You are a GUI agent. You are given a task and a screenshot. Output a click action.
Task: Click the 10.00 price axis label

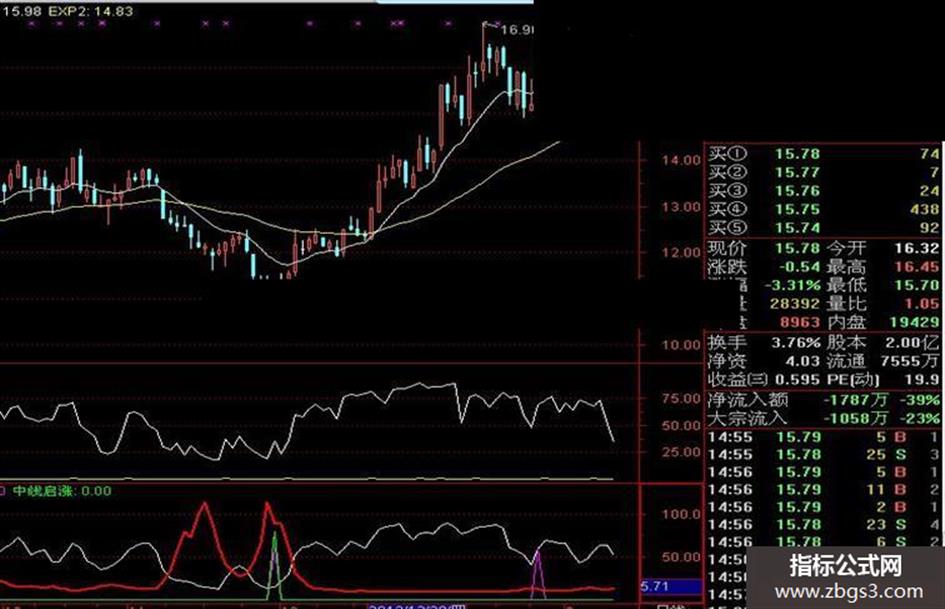(x=682, y=345)
